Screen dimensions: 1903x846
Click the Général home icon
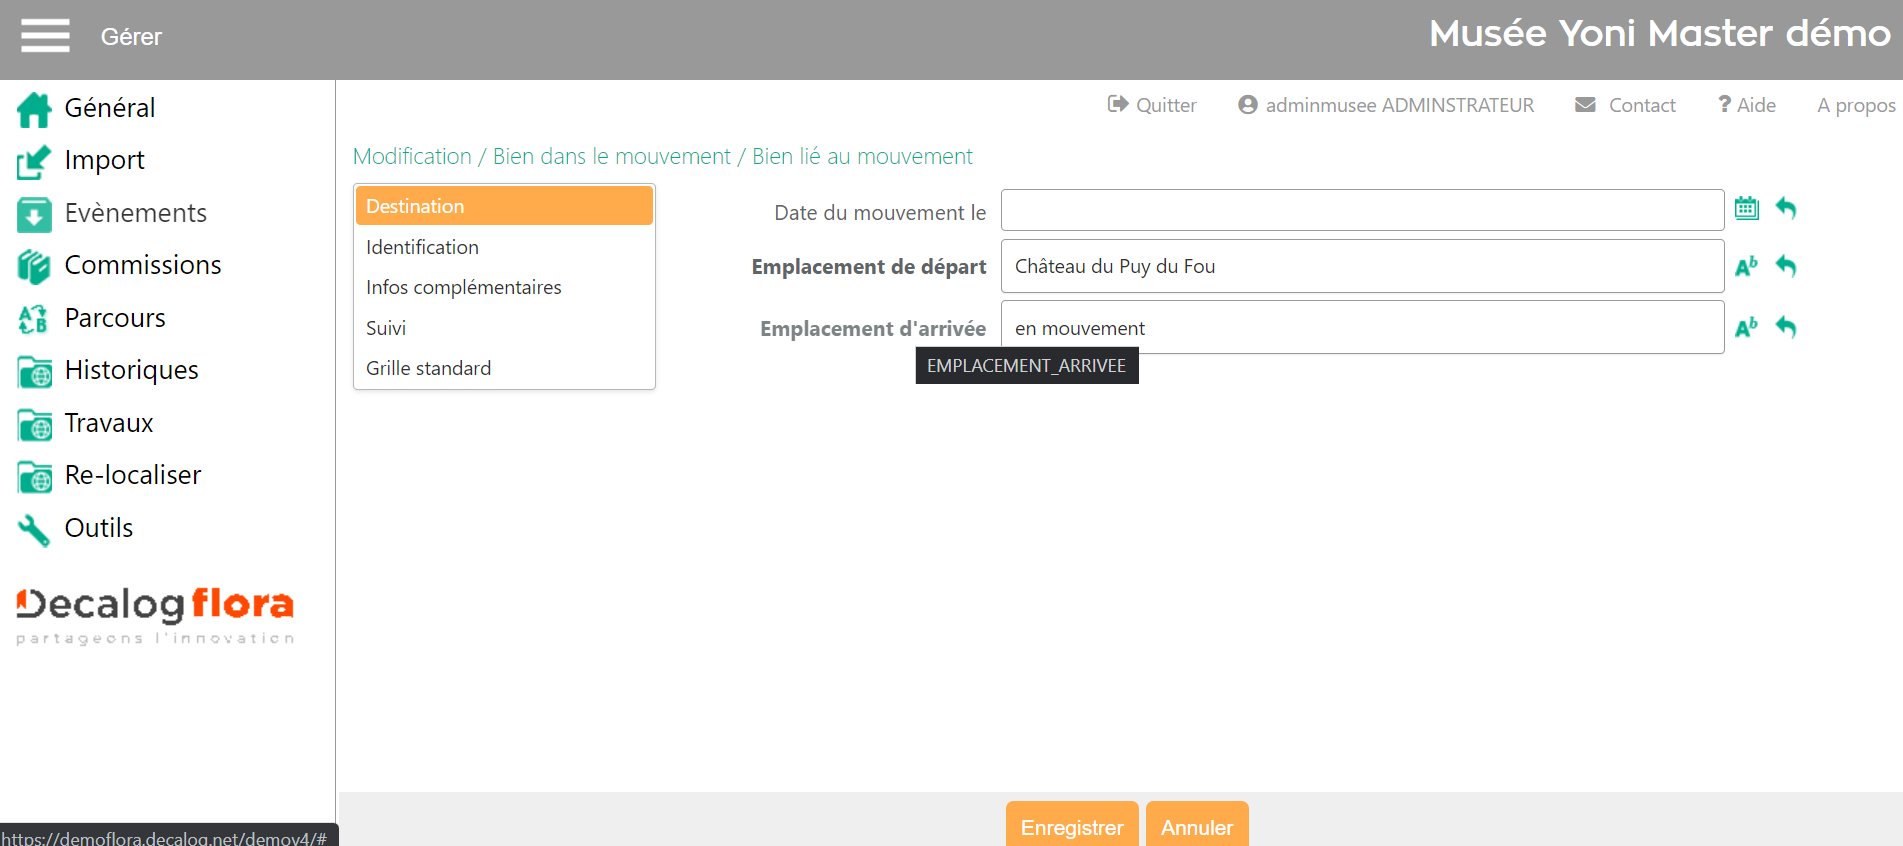(x=34, y=109)
